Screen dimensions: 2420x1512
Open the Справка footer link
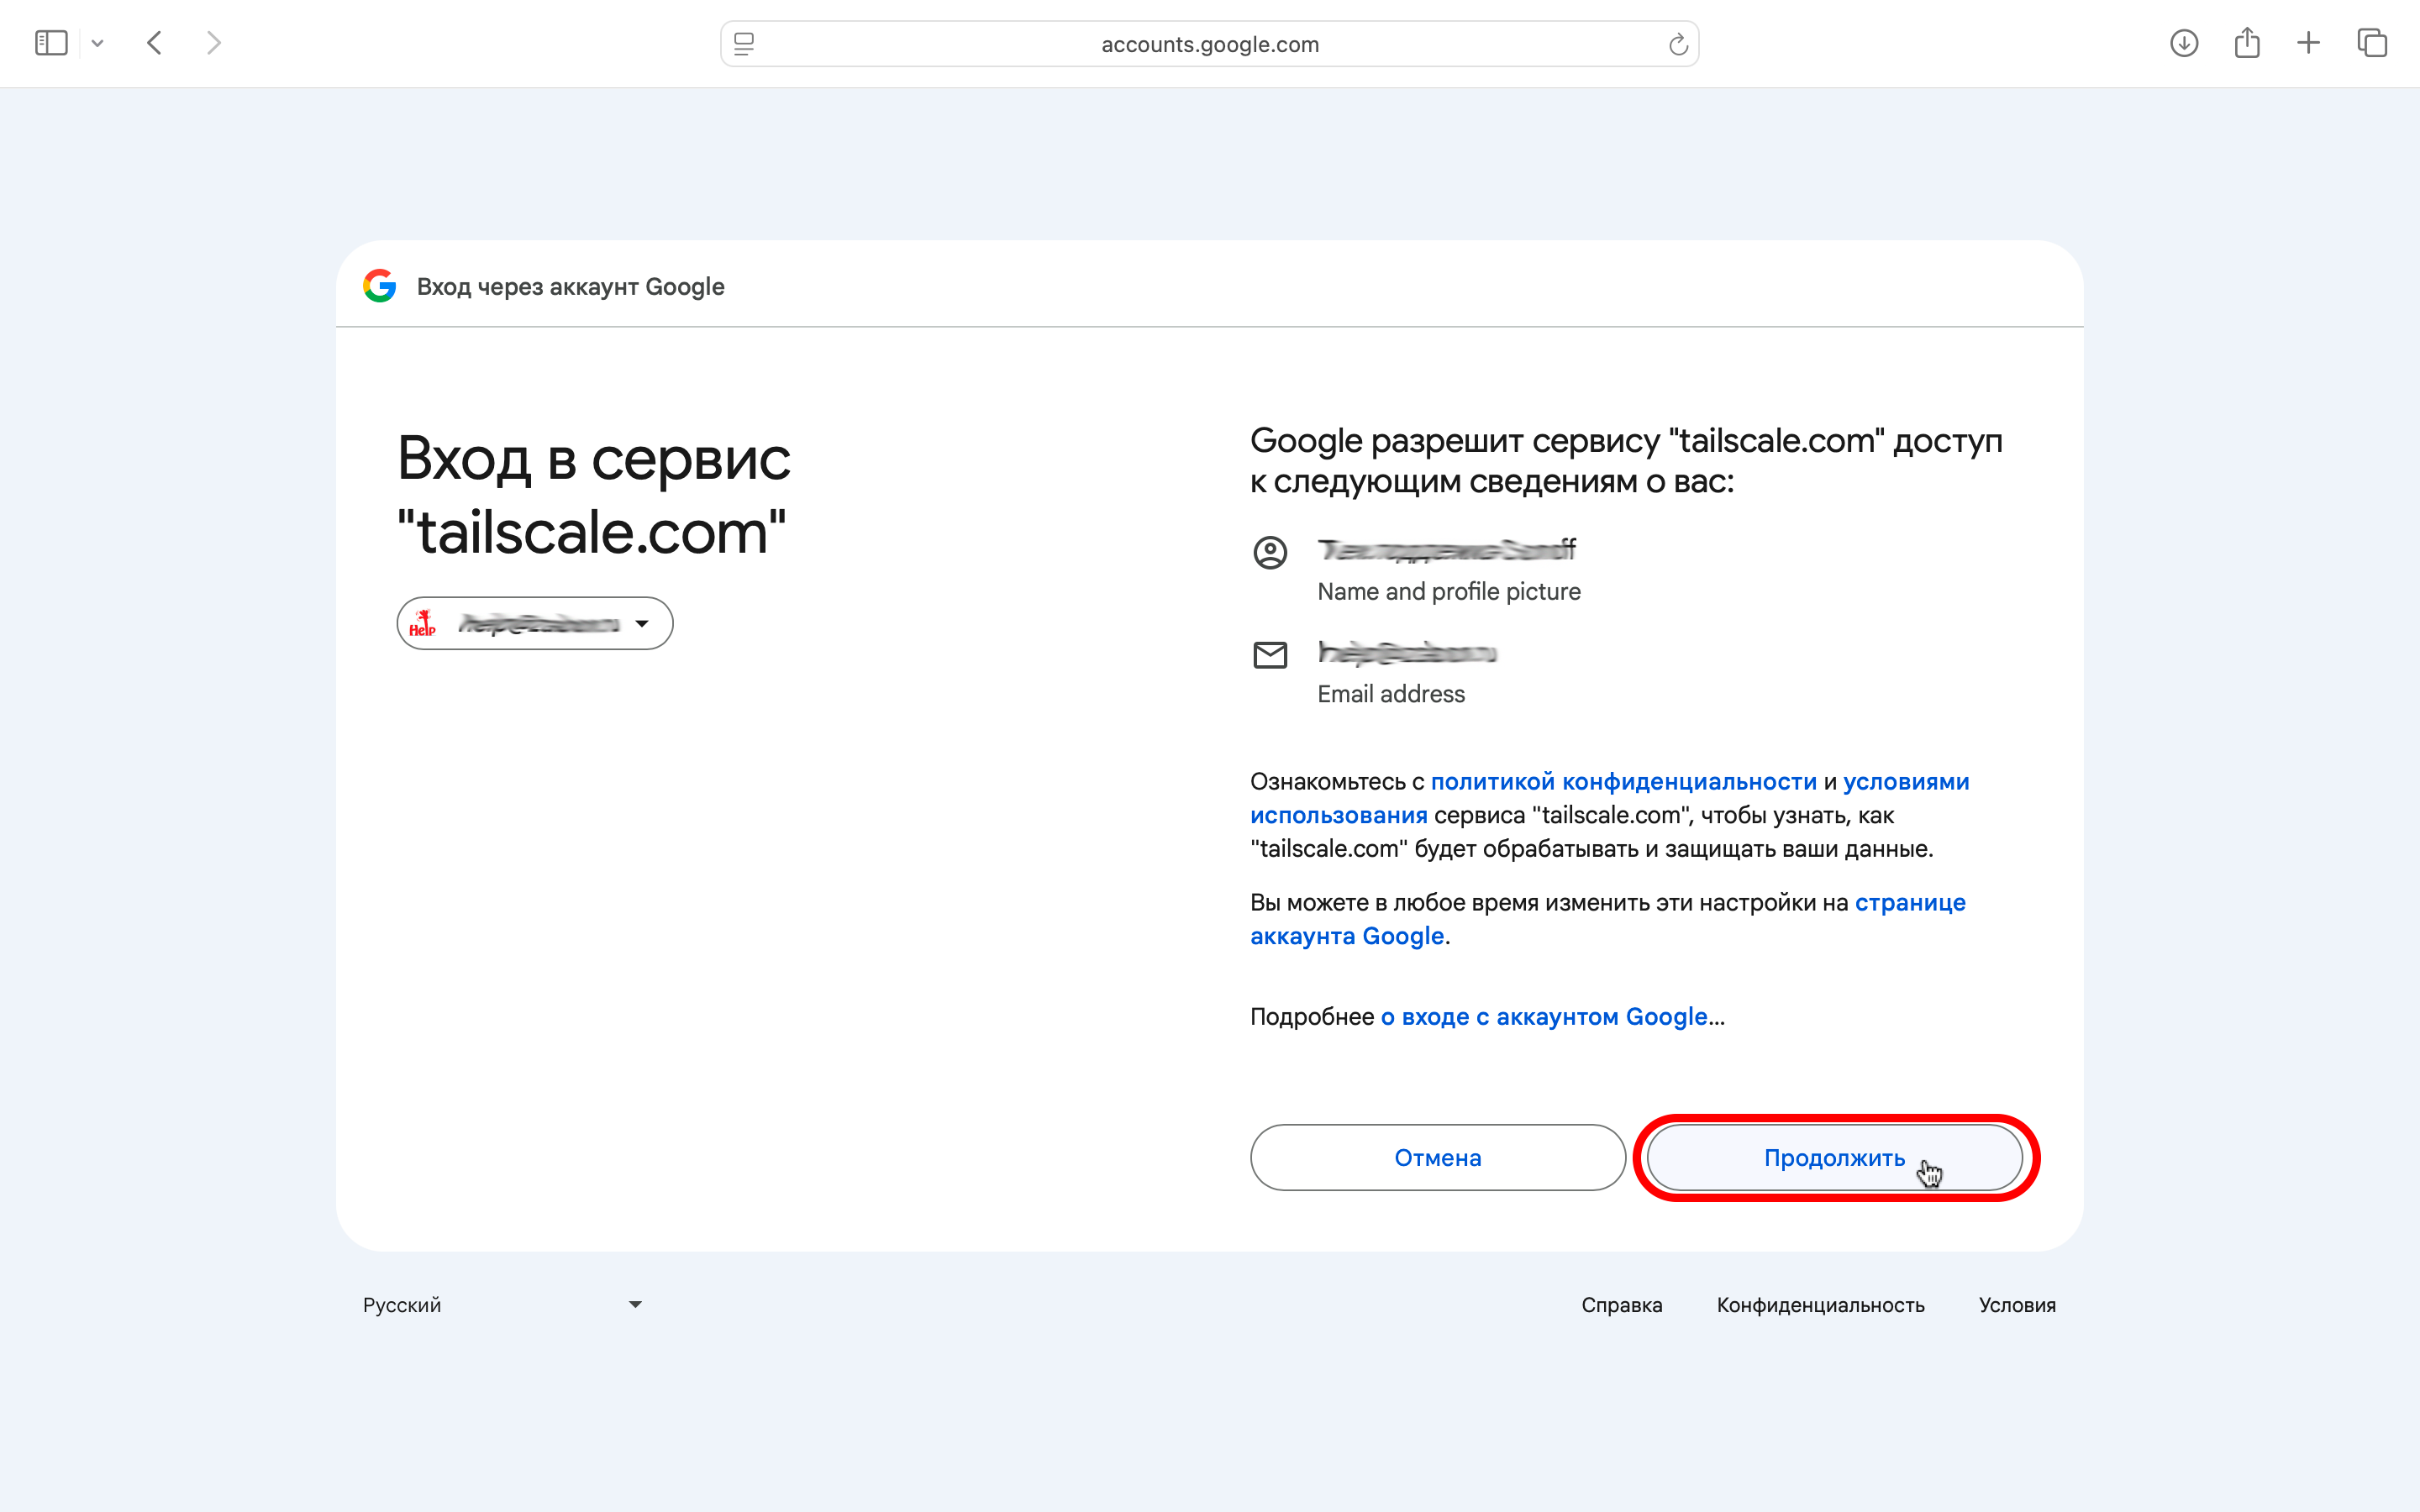tap(1622, 1305)
